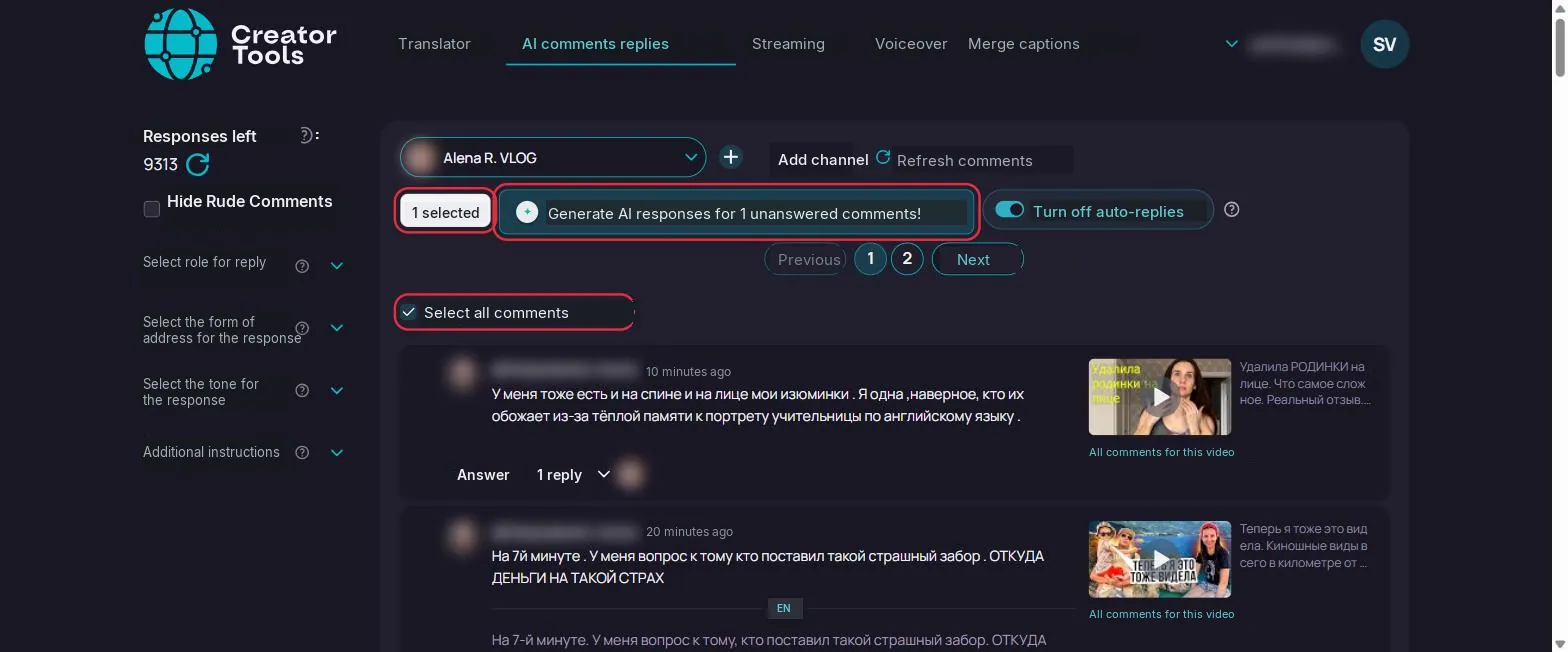1568x652 pixels.
Task: Expand the 1 reply chevron
Action: click(x=603, y=474)
